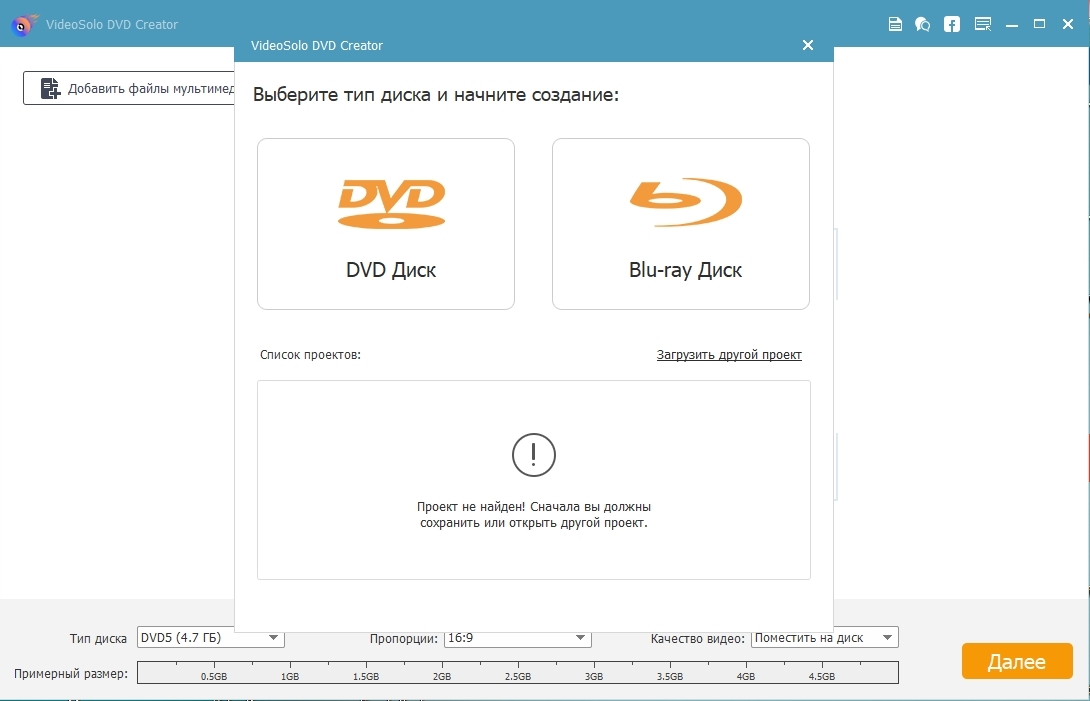The height and width of the screenshot is (701, 1090).
Task: Close the disc type selection dialog
Action: tap(808, 45)
